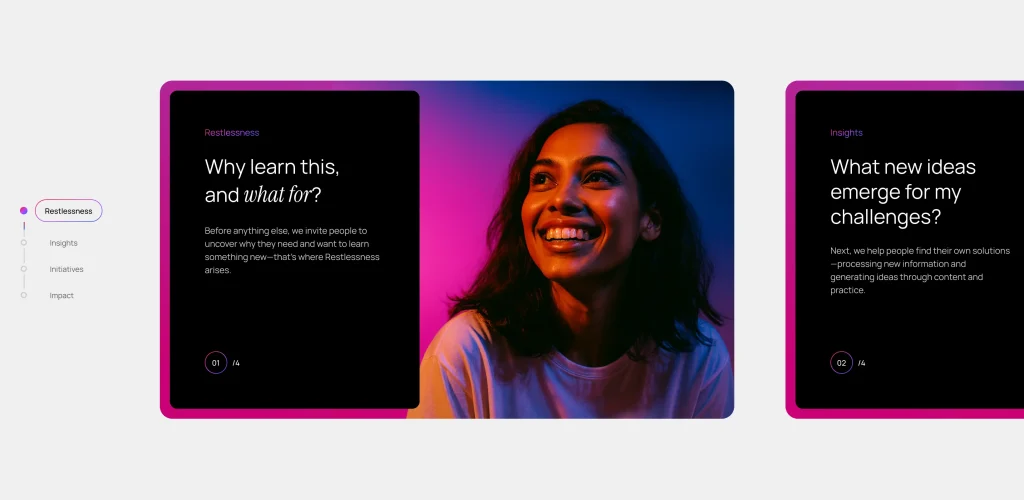Click the progress line below the Restlessness dot
This screenshot has height=500, width=1024.
point(24,226)
